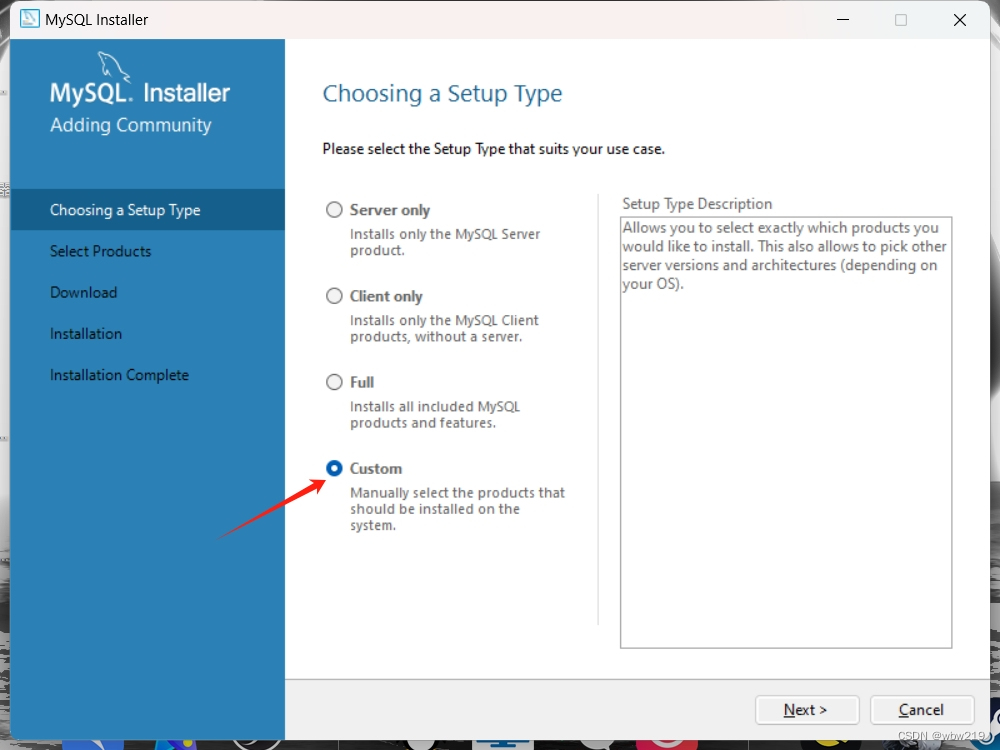Click 'Installs all included MySQL products' text
The image size is (1000, 750).
tap(435, 415)
